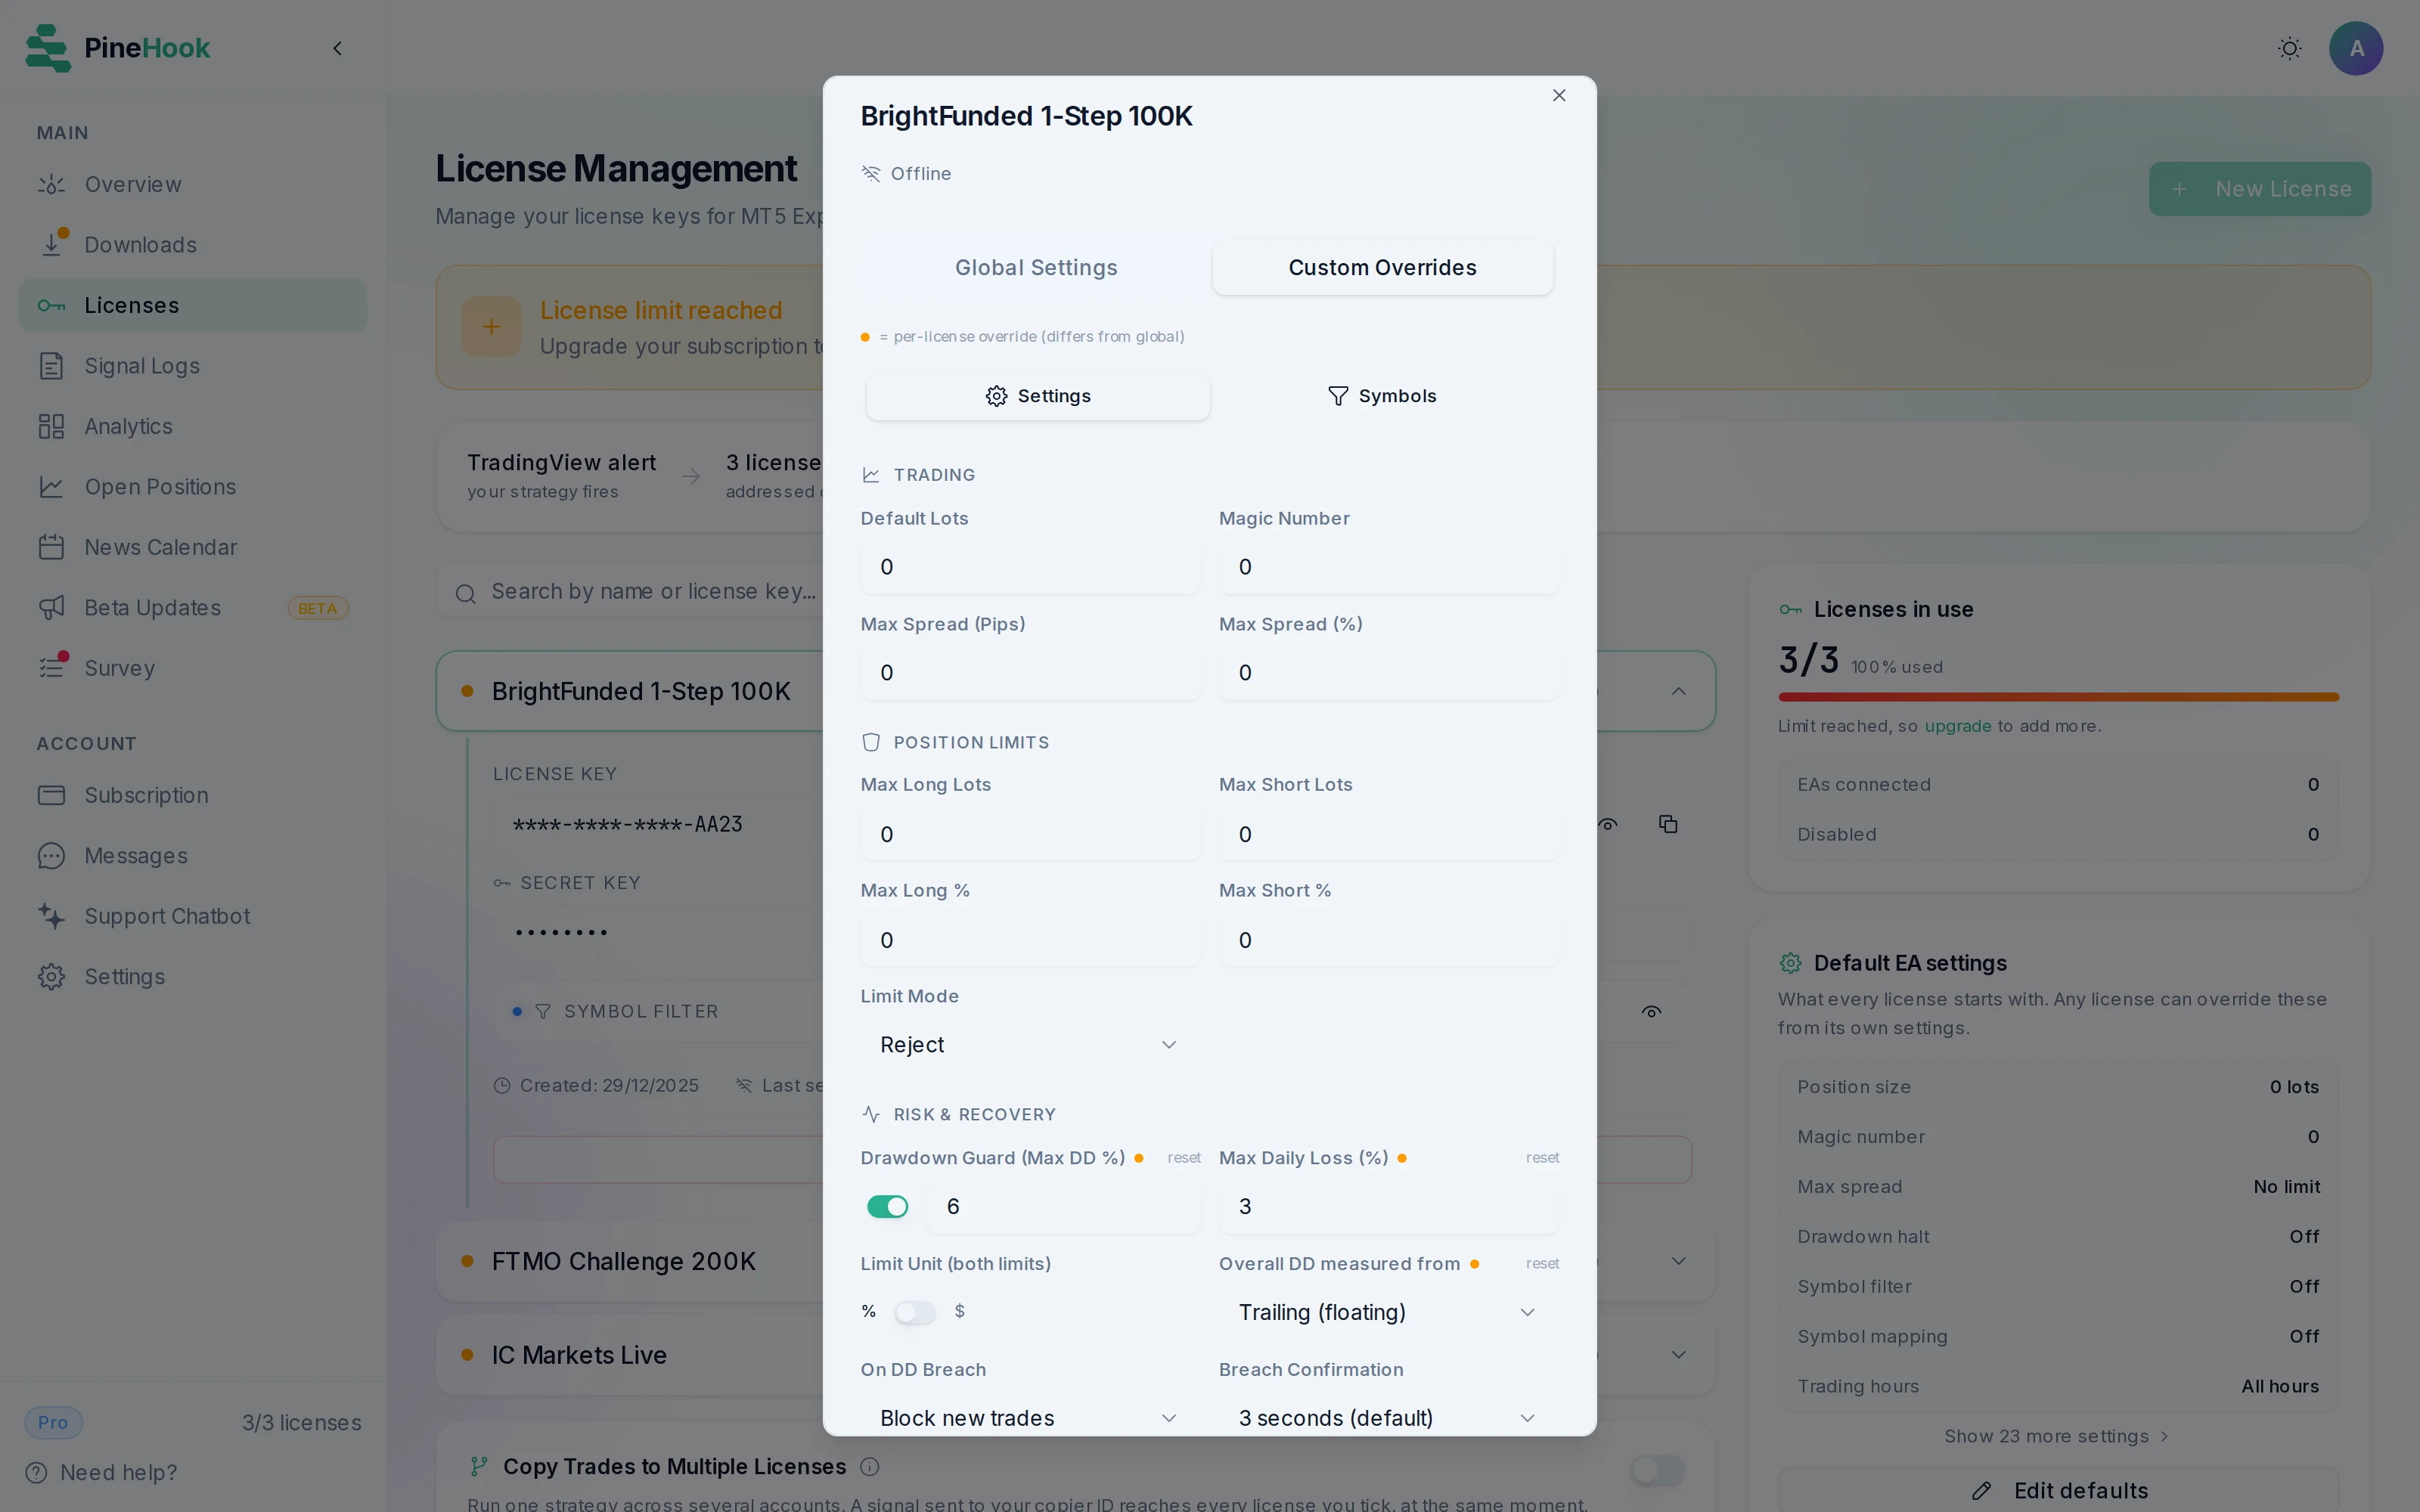Close the BrightFunded settings dialog
2420x1512 pixels.
[1559, 95]
